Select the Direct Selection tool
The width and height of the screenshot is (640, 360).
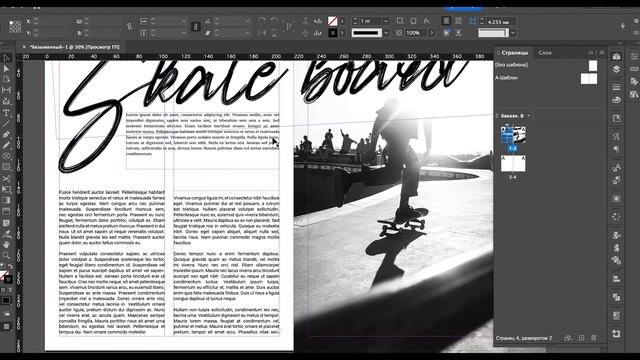(6, 69)
